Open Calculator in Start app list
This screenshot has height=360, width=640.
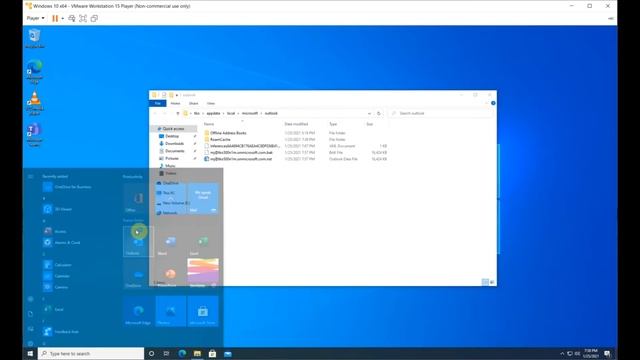pos(58,265)
